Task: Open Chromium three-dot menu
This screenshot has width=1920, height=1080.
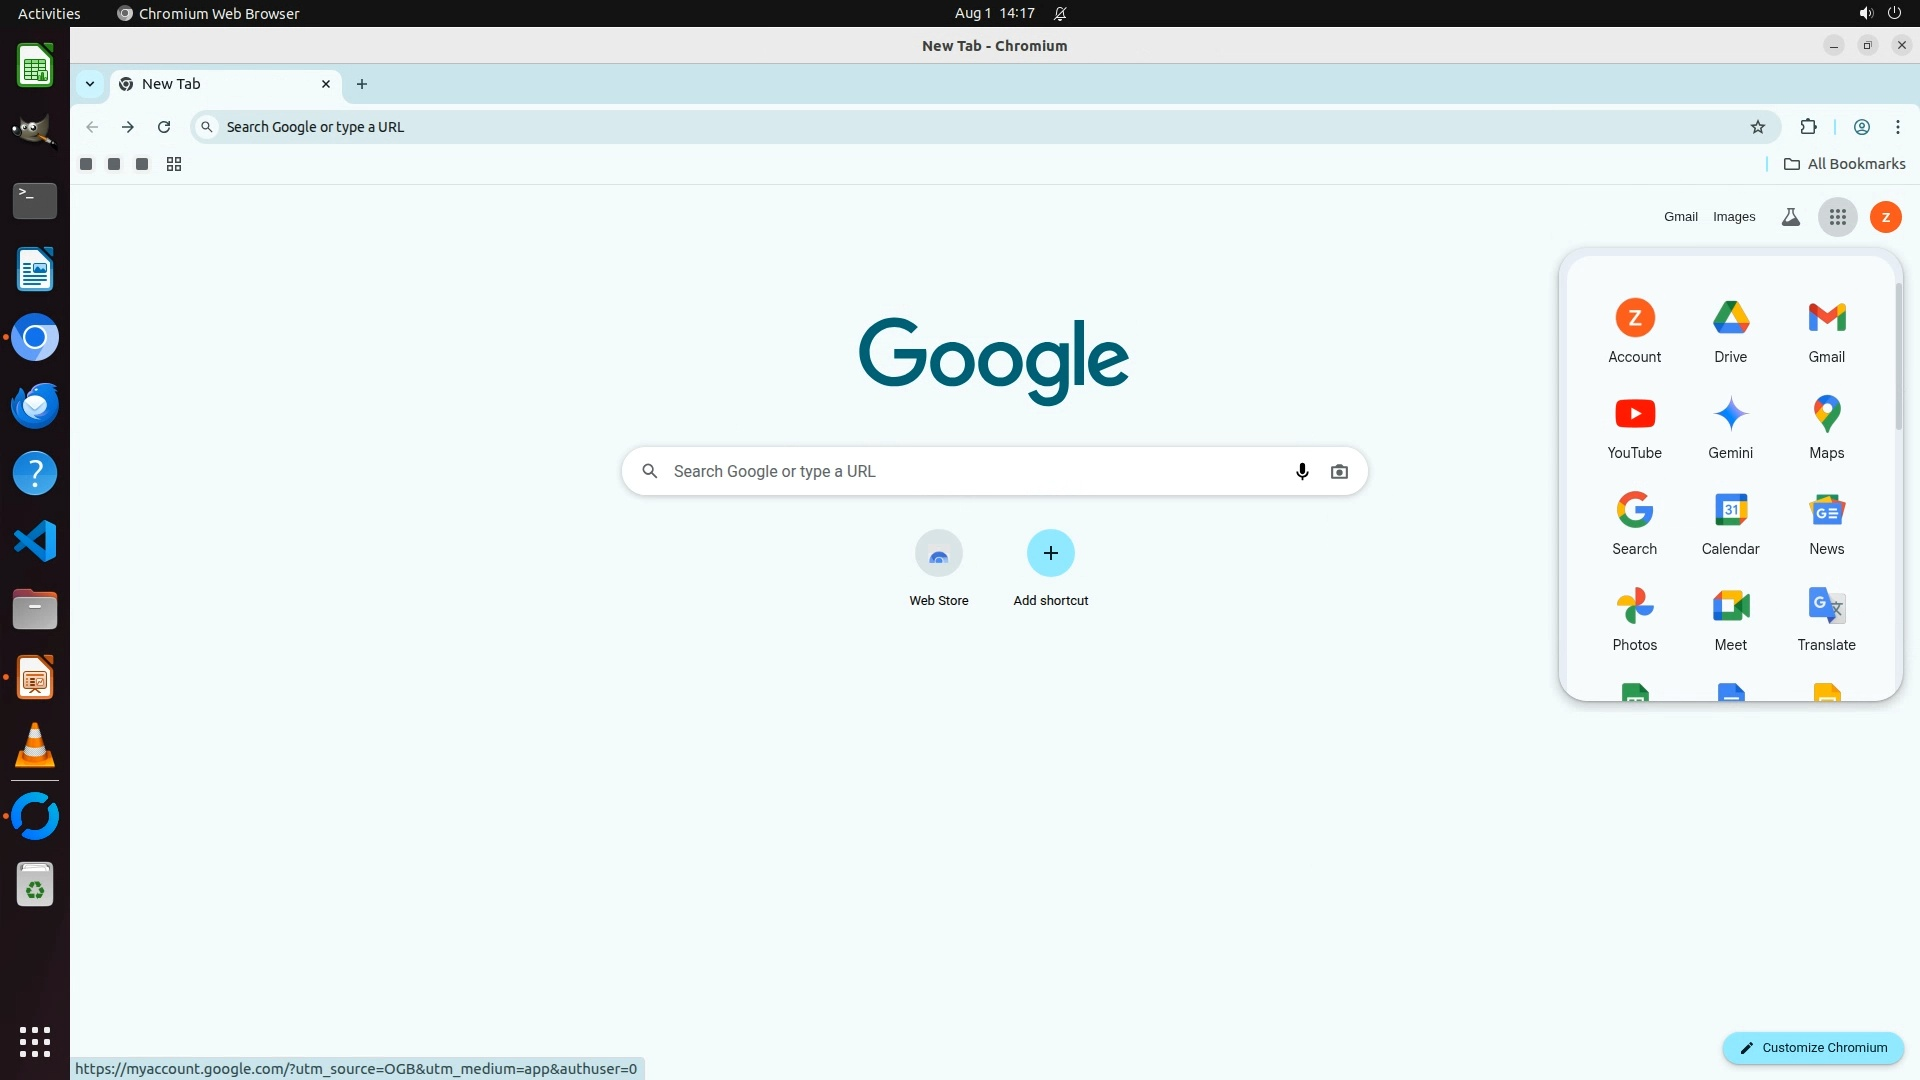Action: [x=1897, y=127]
